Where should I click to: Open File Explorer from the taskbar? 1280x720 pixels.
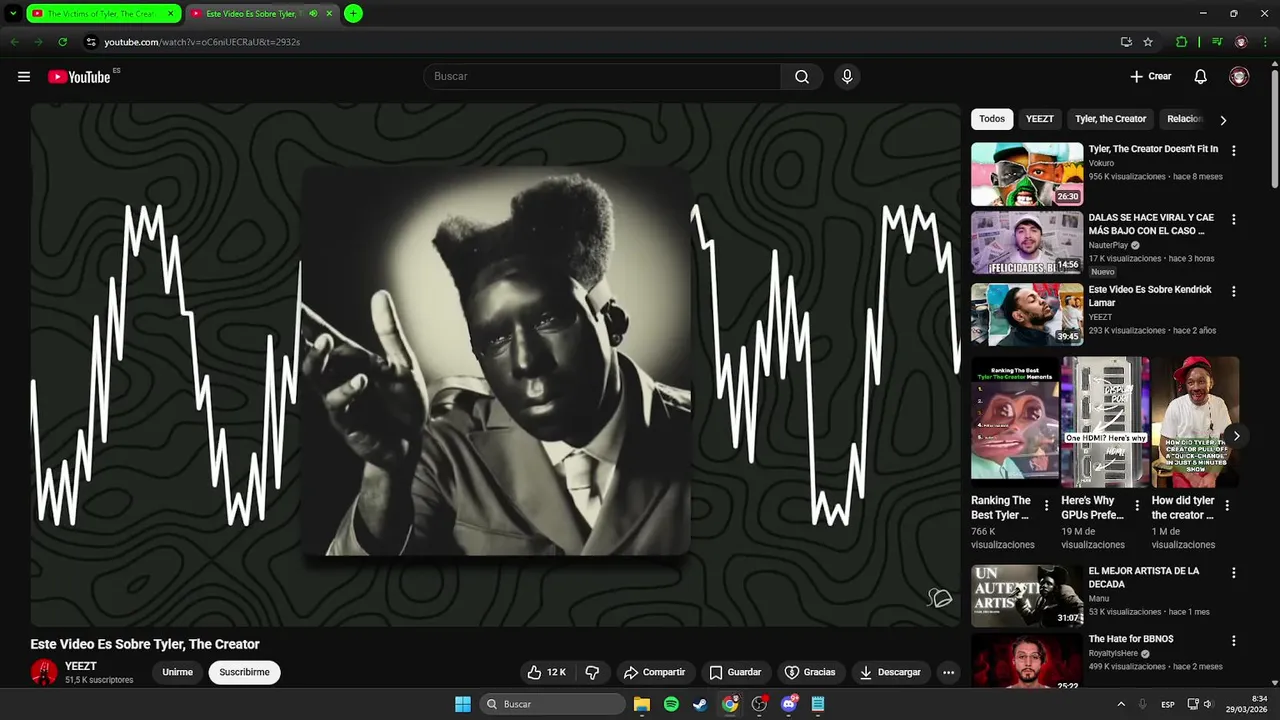pyautogui.click(x=642, y=704)
